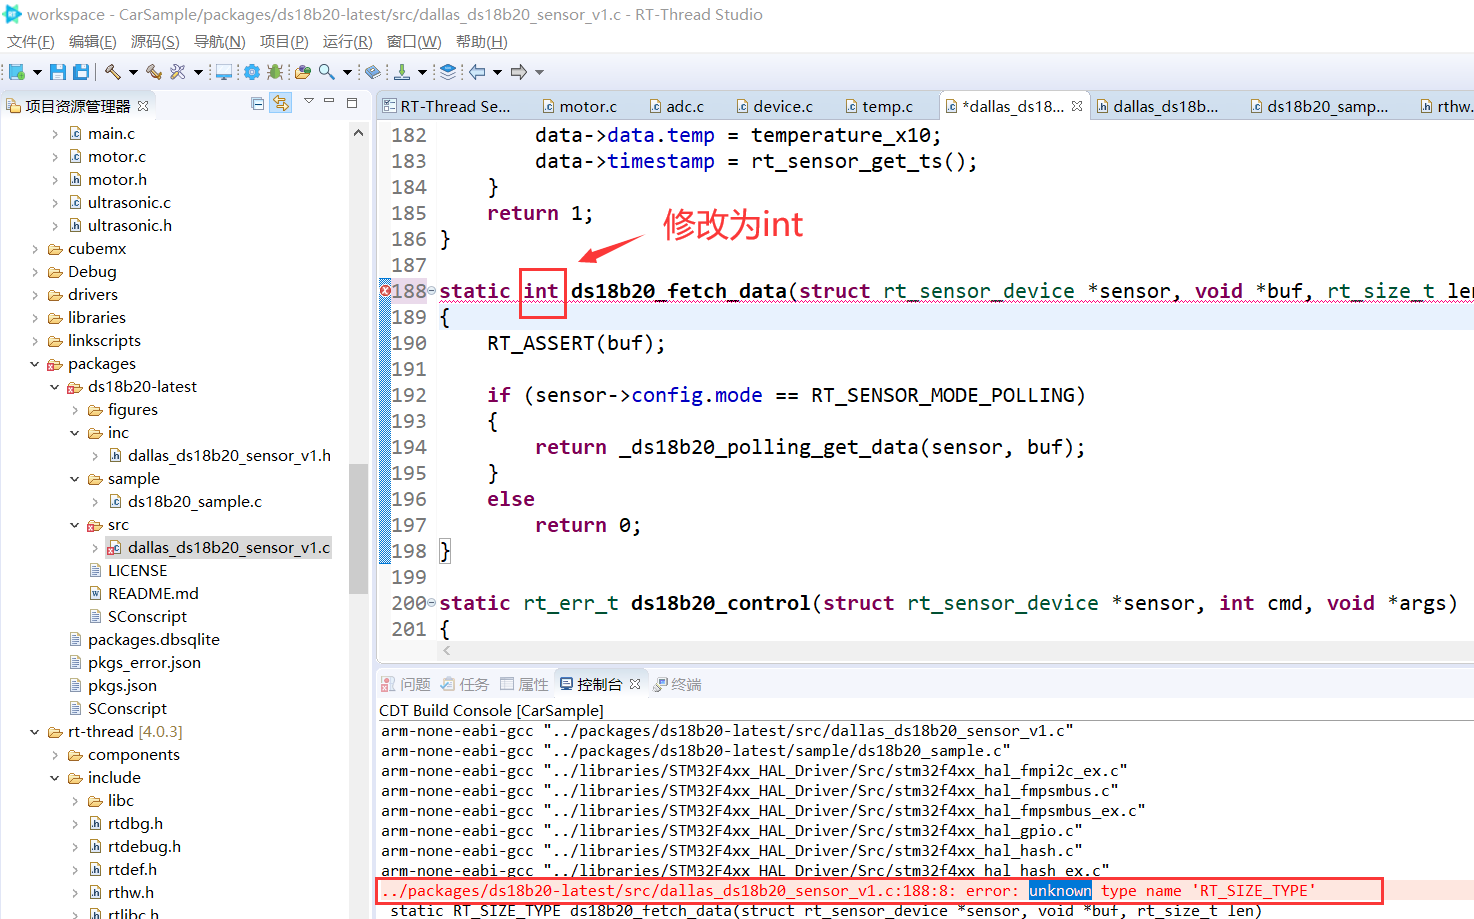The image size is (1474, 919).
Task: Start debugging with the green bug icon
Action: (275, 72)
